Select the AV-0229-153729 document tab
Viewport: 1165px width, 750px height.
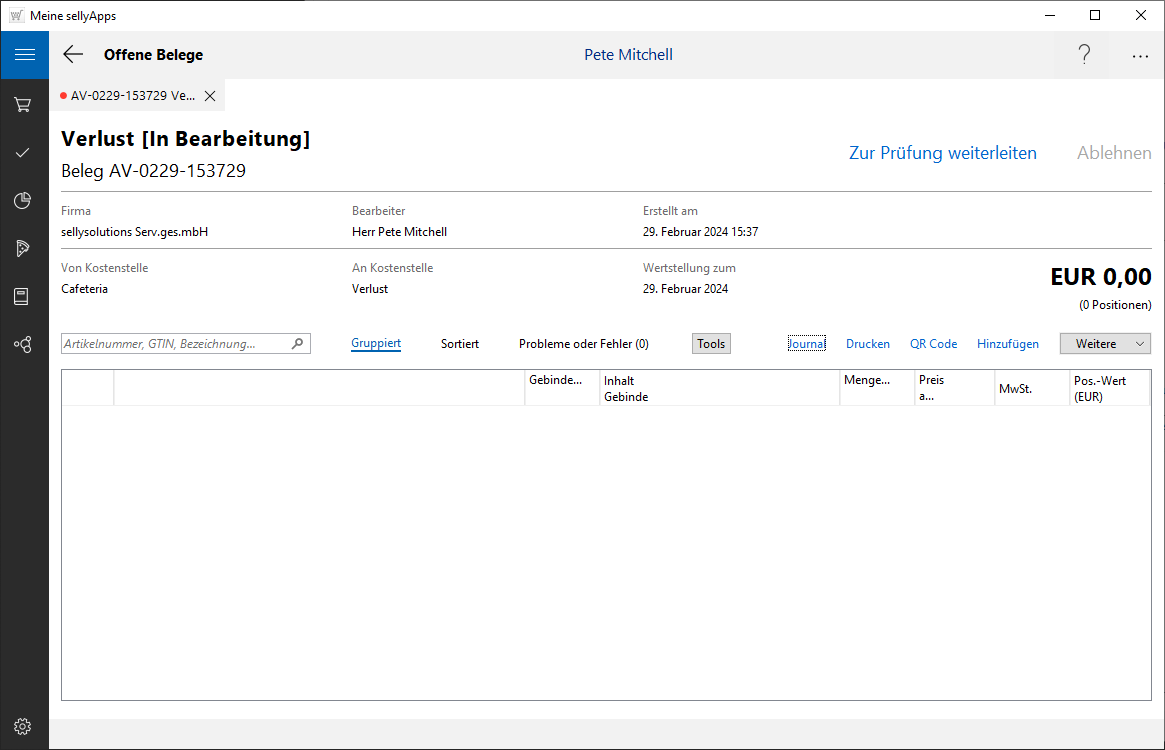coord(130,96)
